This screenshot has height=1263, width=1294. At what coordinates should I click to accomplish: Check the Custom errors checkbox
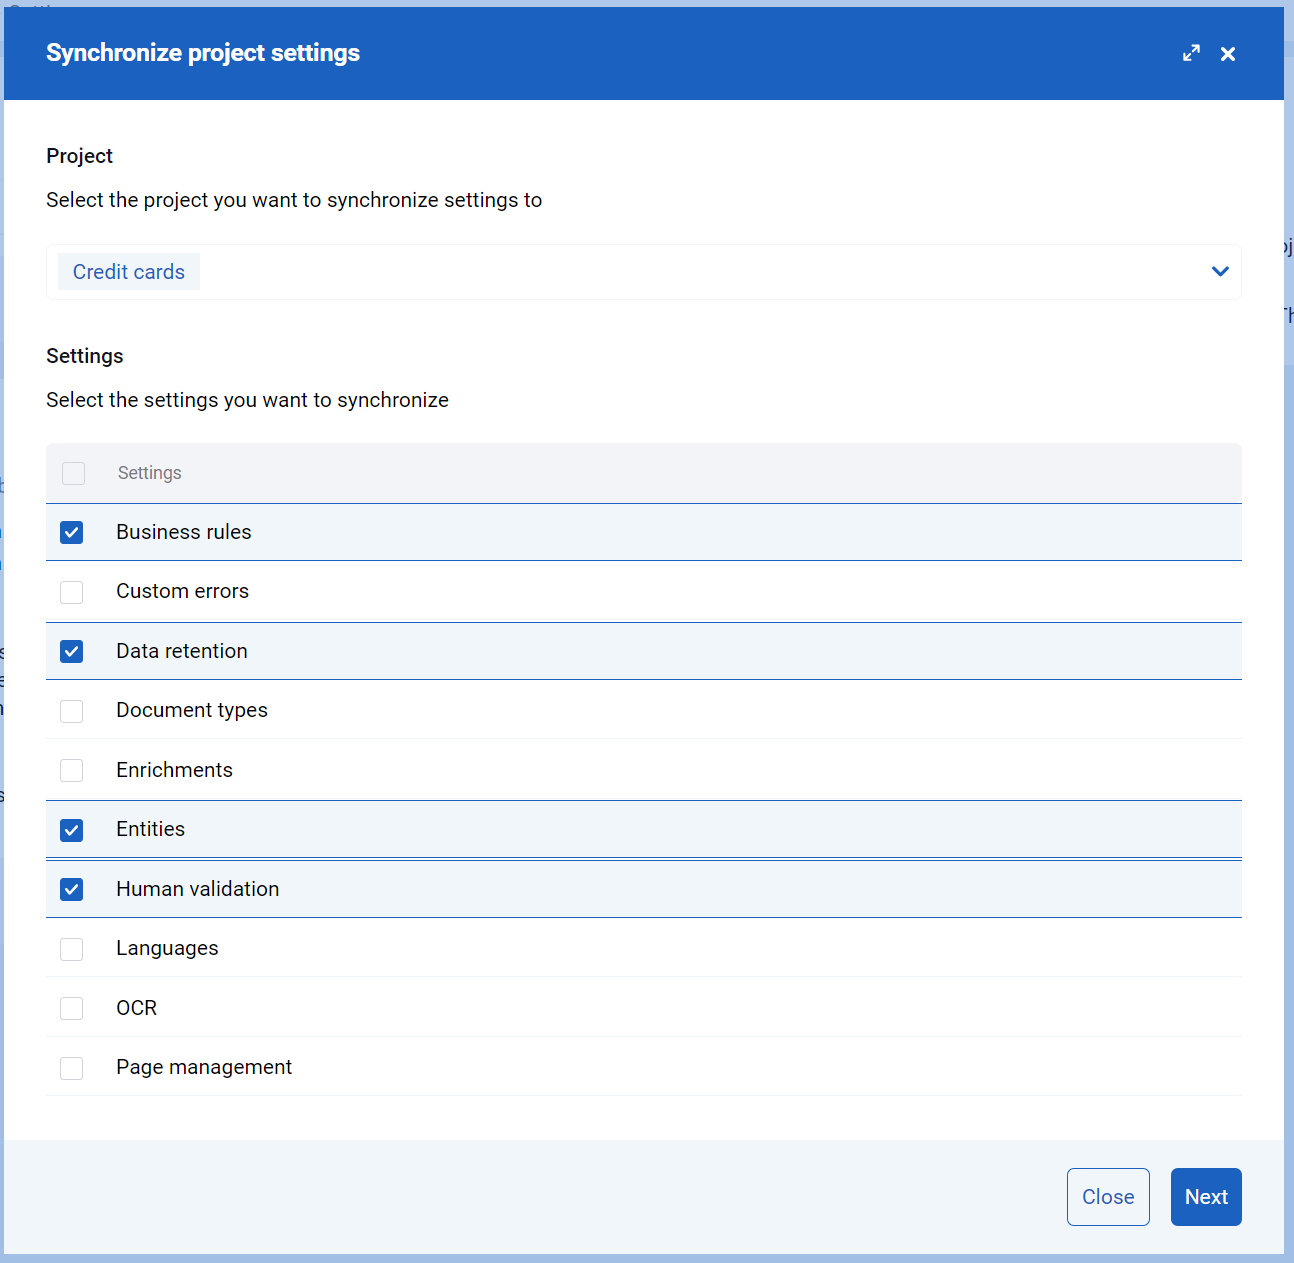pos(71,592)
